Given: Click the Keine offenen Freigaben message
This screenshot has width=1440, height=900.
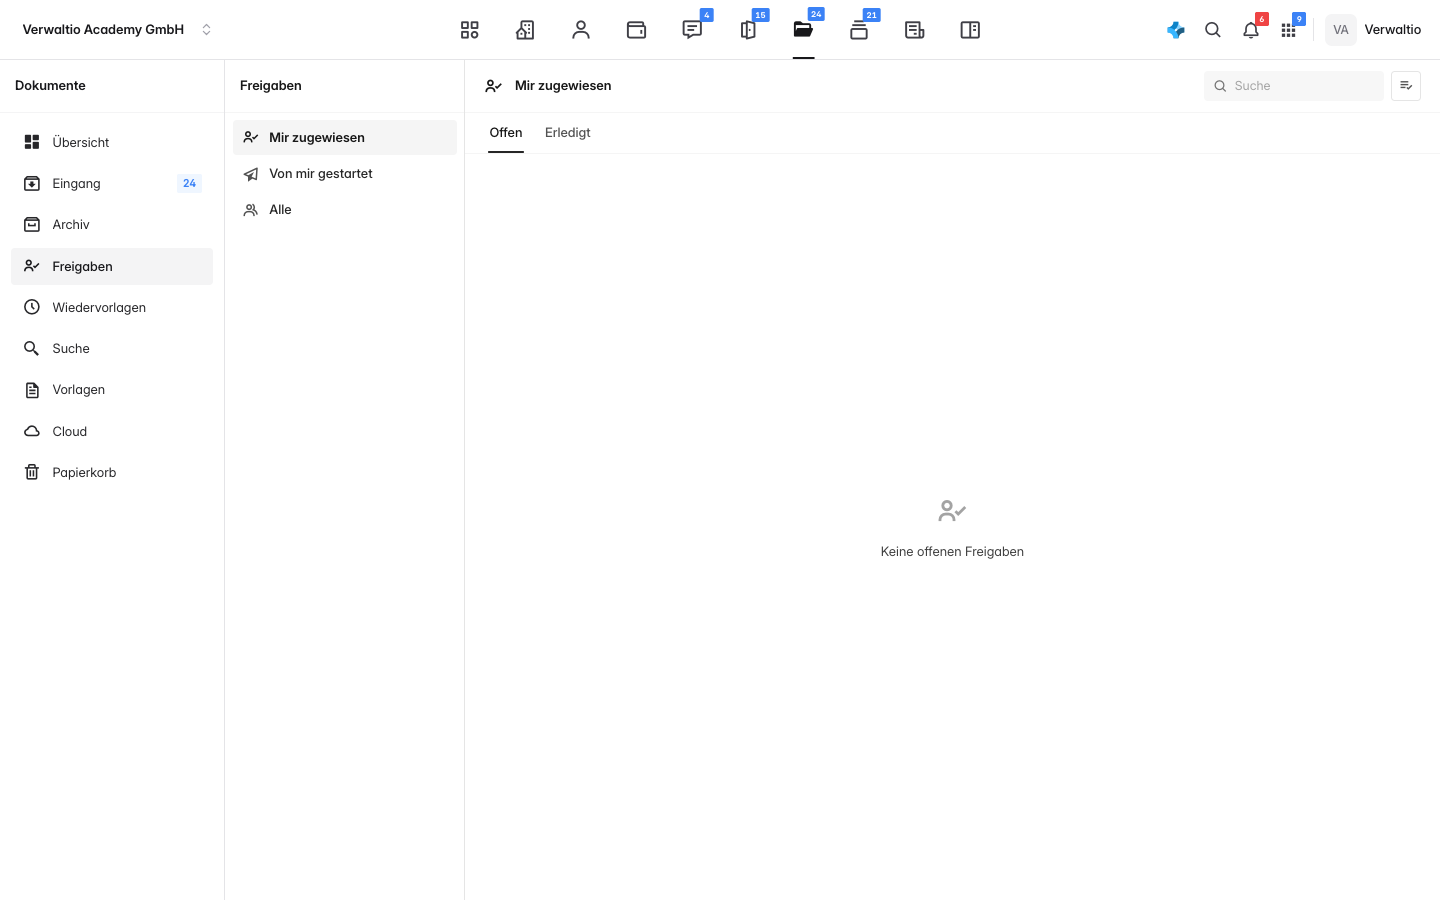Looking at the screenshot, I should [x=952, y=552].
